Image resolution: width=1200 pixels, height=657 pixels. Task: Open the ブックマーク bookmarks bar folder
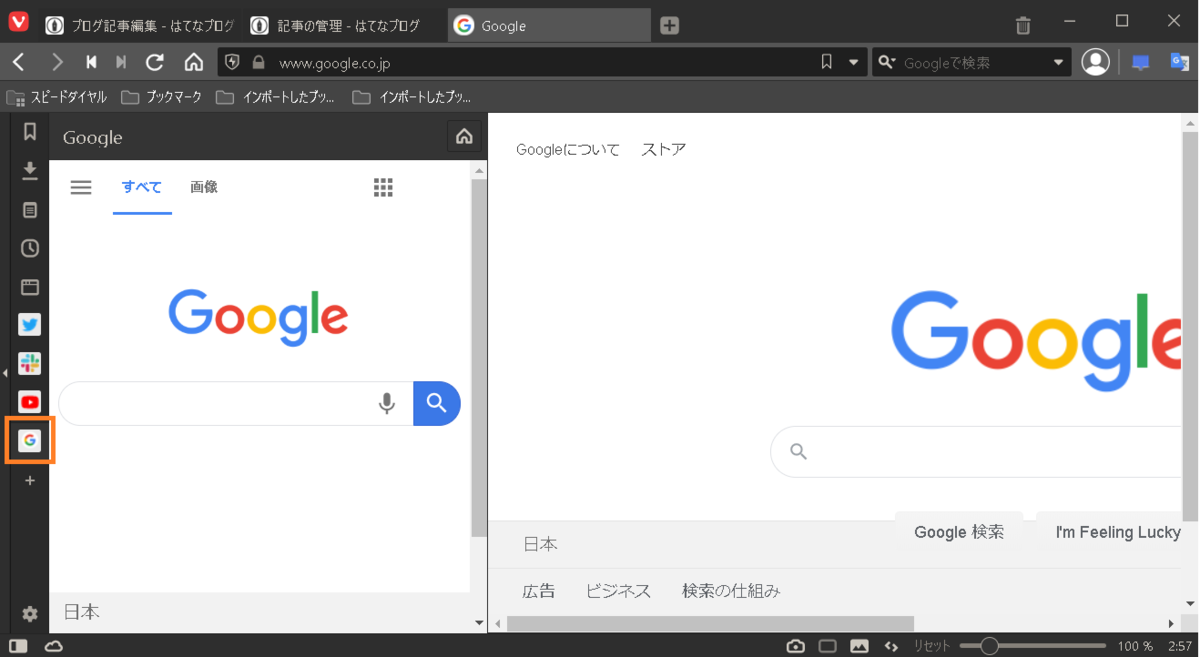click(x=161, y=97)
